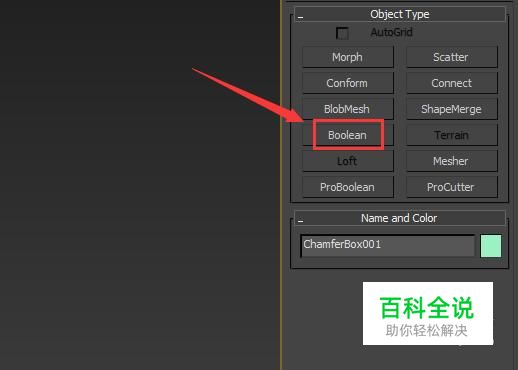This screenshot has width=518, height=370.
Task: Select BlobMesh object type
Action: tap(348, 109)
